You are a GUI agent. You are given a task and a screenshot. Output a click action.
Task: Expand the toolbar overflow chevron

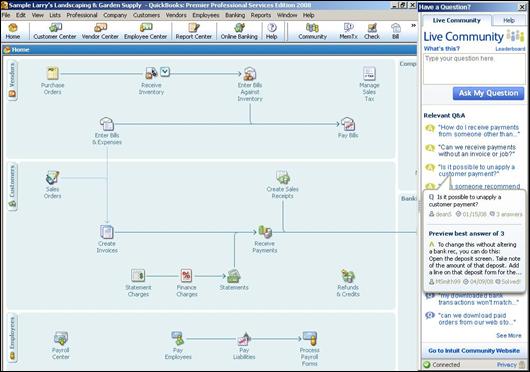click(x=413, y=26)
